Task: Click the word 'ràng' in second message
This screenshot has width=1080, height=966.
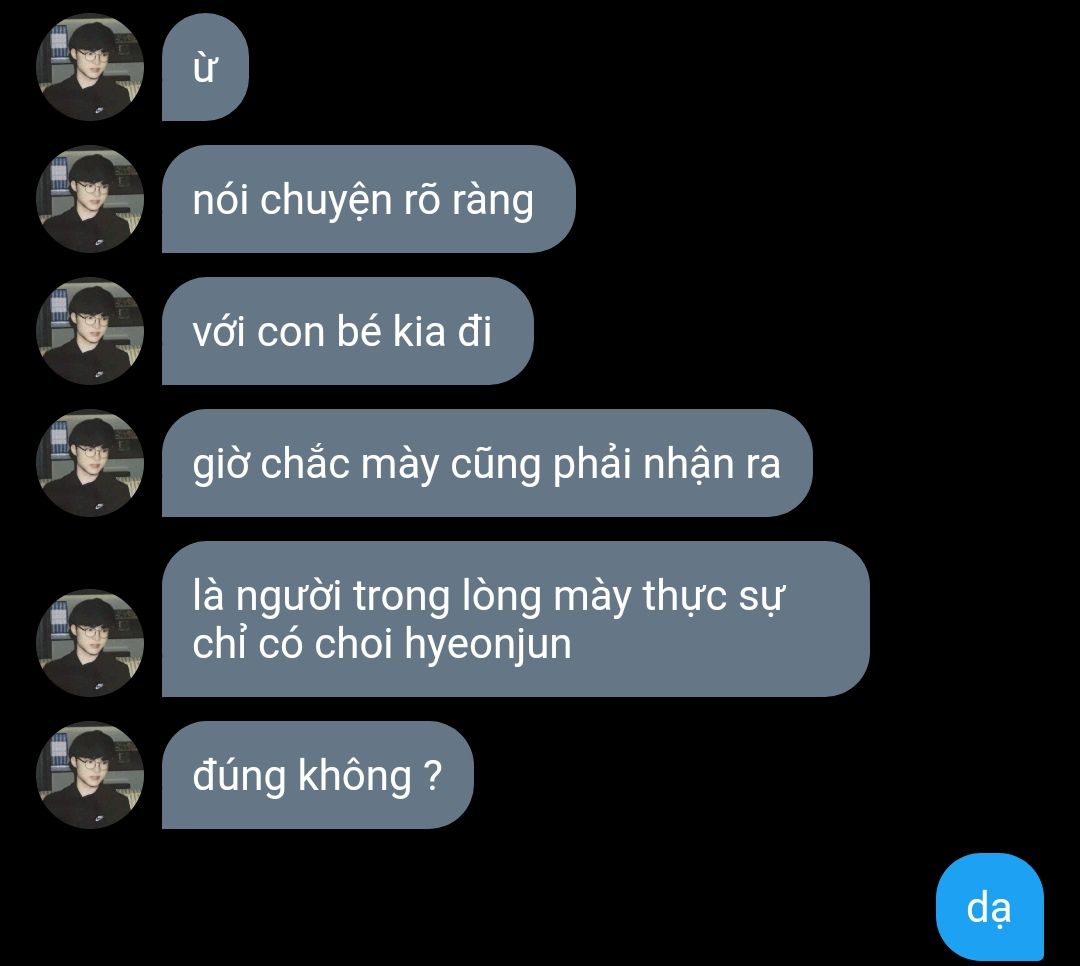Action: [492, 203]
